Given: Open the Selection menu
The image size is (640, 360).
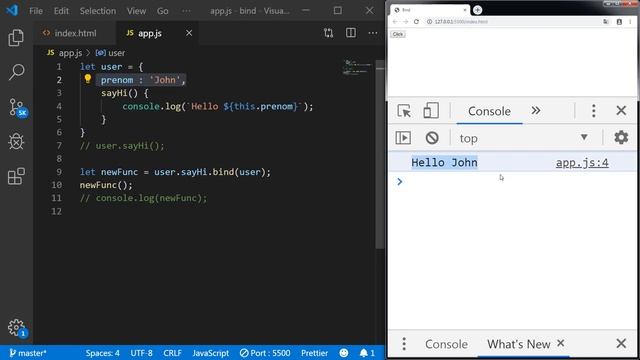Looking at the screenshot, I should [98, 11].
